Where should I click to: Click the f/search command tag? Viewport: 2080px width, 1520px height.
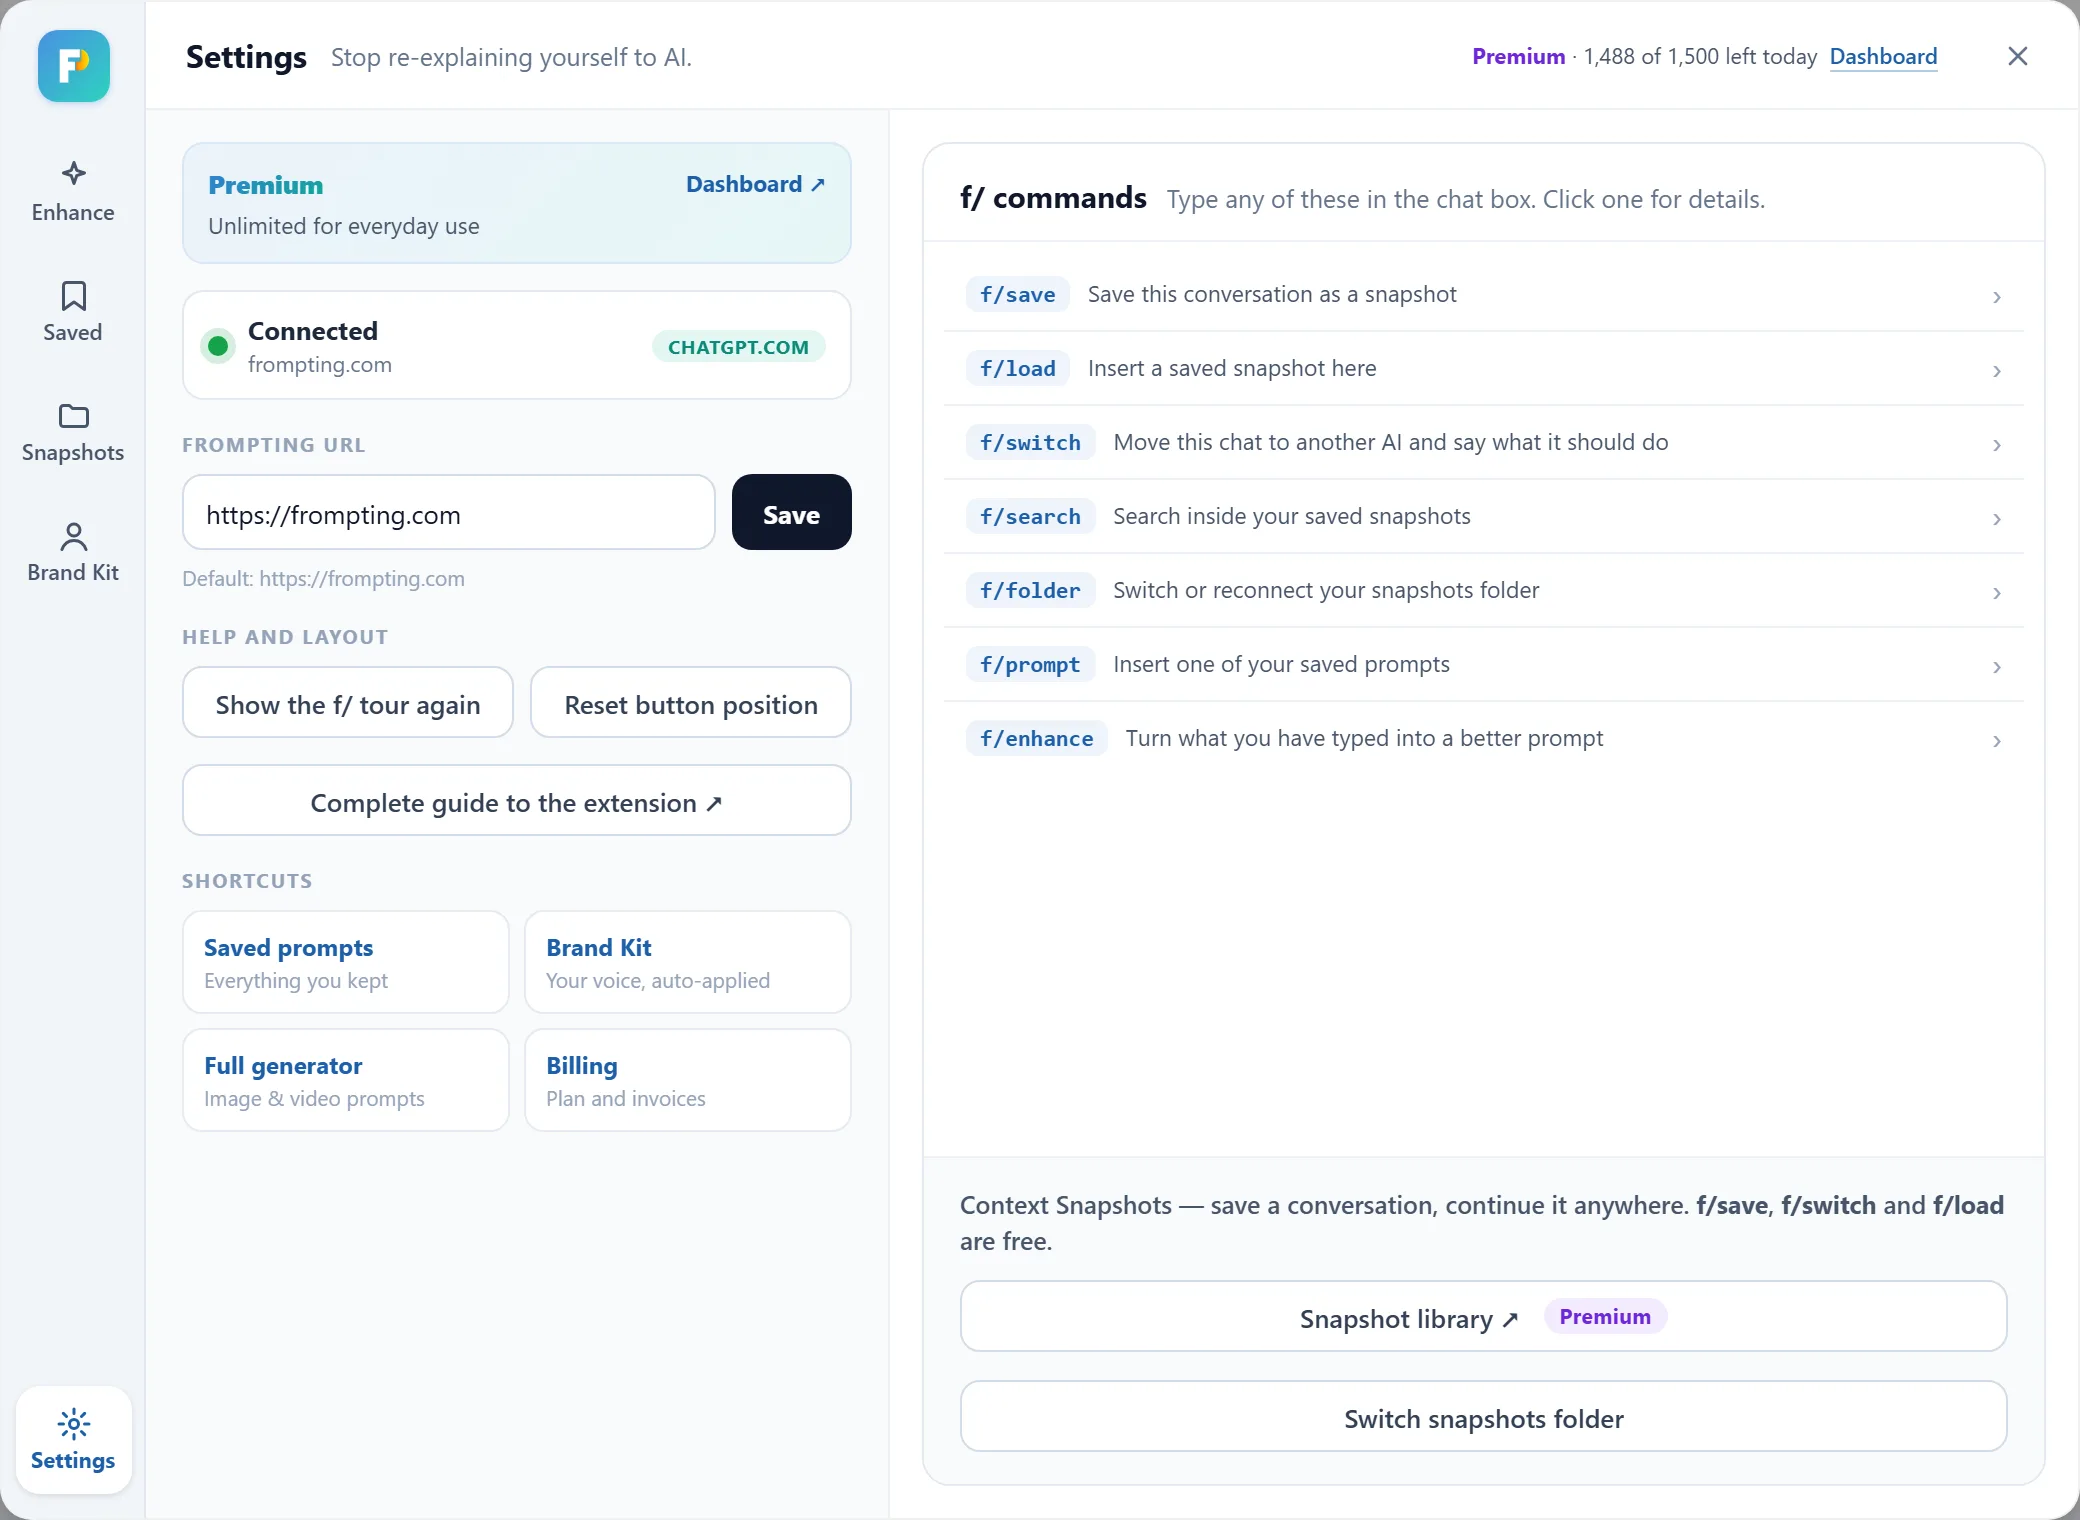click(x=1031, y=516)
